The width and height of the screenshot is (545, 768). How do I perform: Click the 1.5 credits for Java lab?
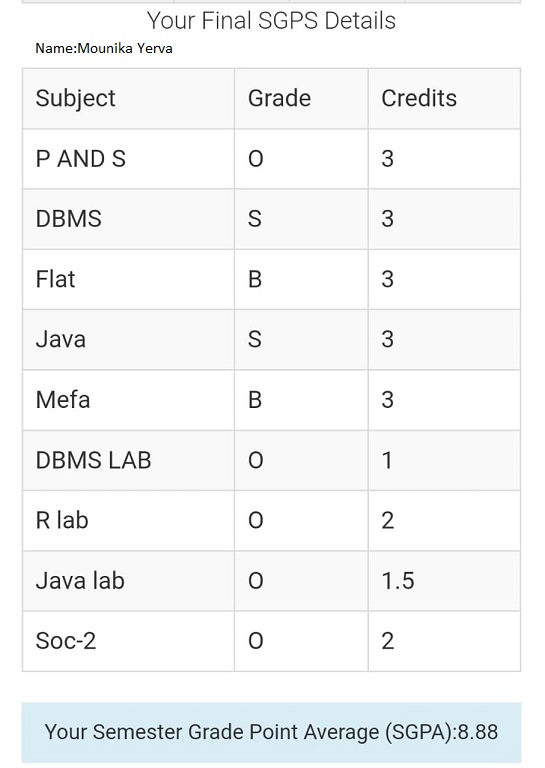tap(398, 581)
